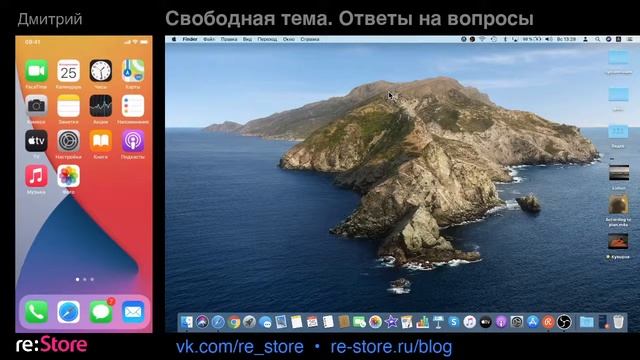Screen dimensions: 640x360
Task: Open Books app on the iPhone
Action: point(101,141)
